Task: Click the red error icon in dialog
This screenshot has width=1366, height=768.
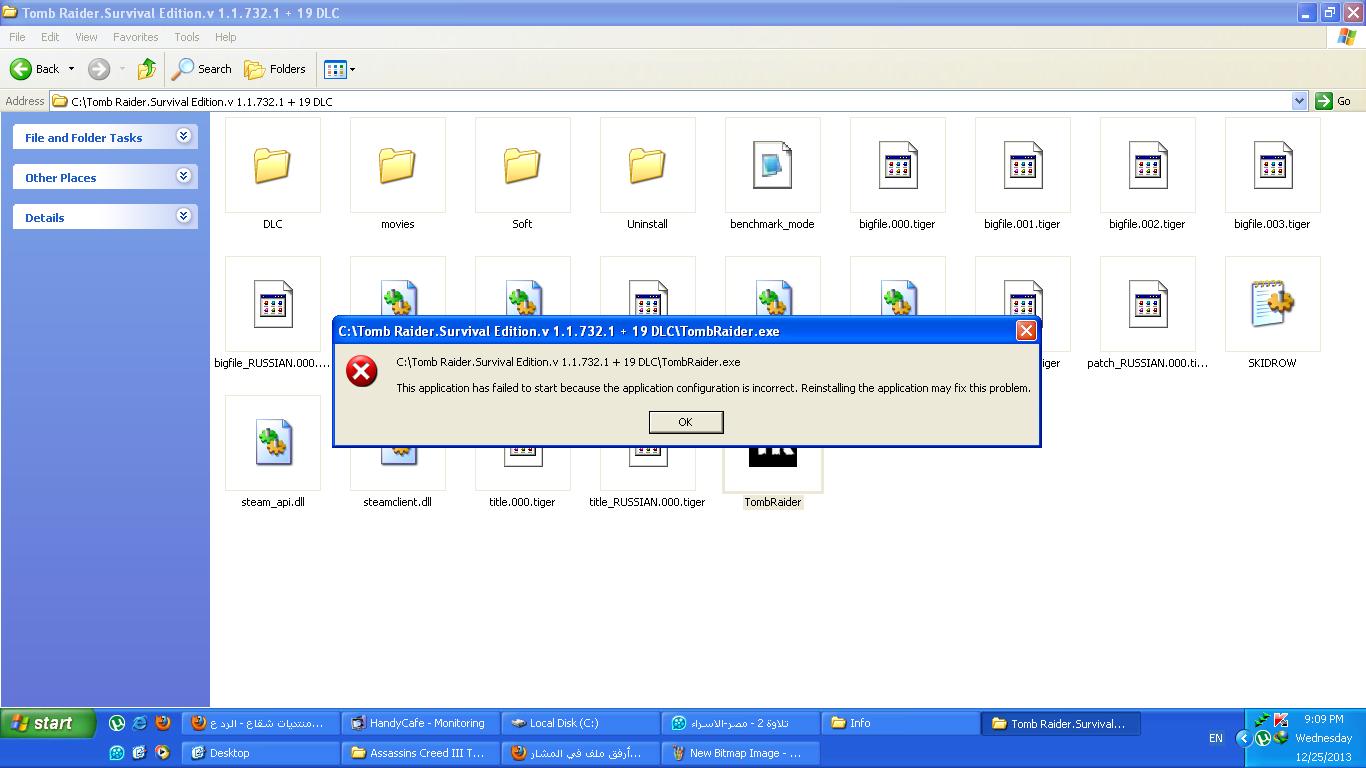Action: 362,372
